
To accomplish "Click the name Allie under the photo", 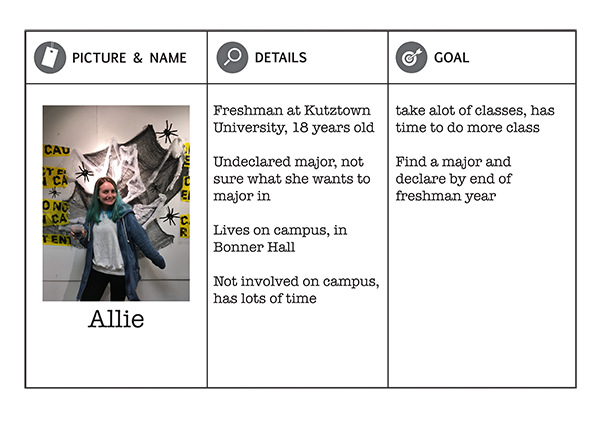I will click(x=116, y=318).
